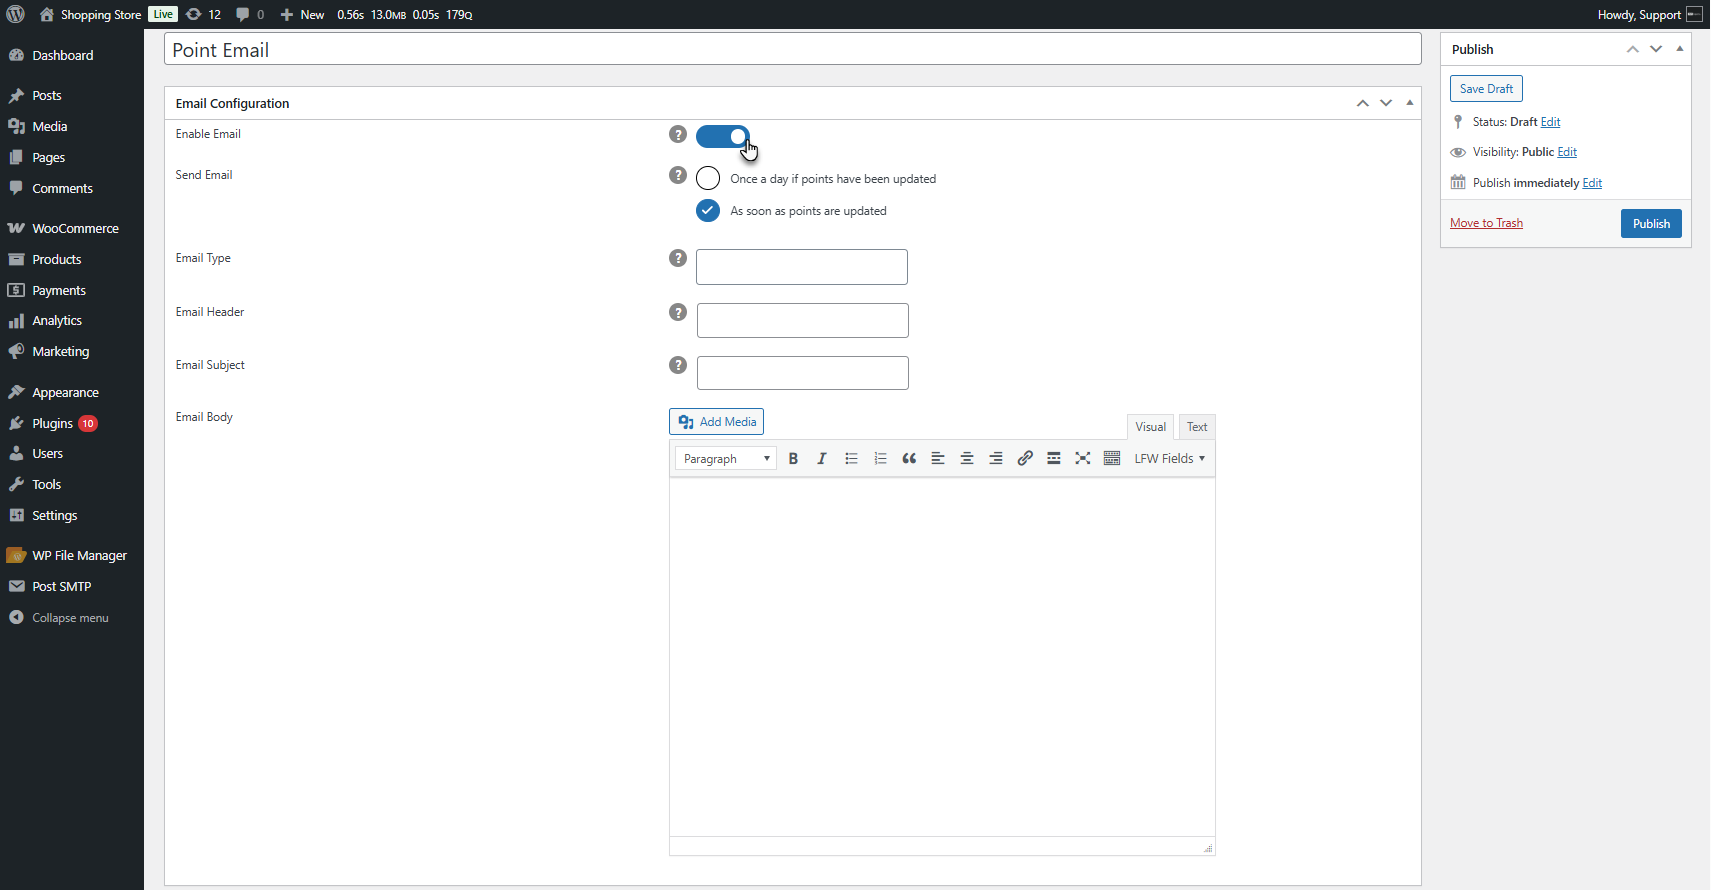Viewport: 1711px width, 890px height.
Task: Click the numbered list icon
Action: [x=880, y=458]
